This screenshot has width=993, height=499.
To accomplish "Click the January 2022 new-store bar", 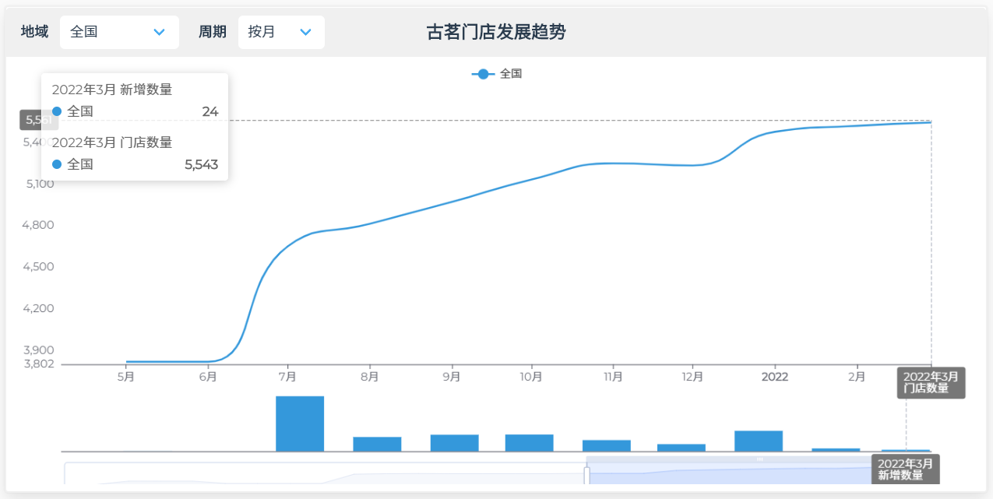I will [758, 441].
